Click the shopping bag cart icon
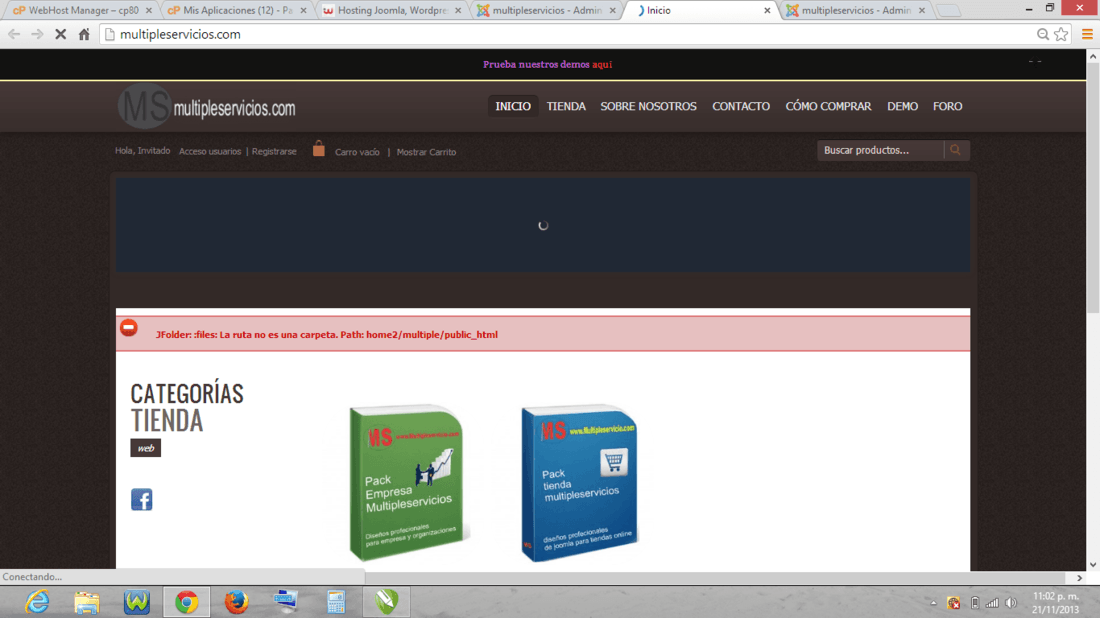 point(318,149)
